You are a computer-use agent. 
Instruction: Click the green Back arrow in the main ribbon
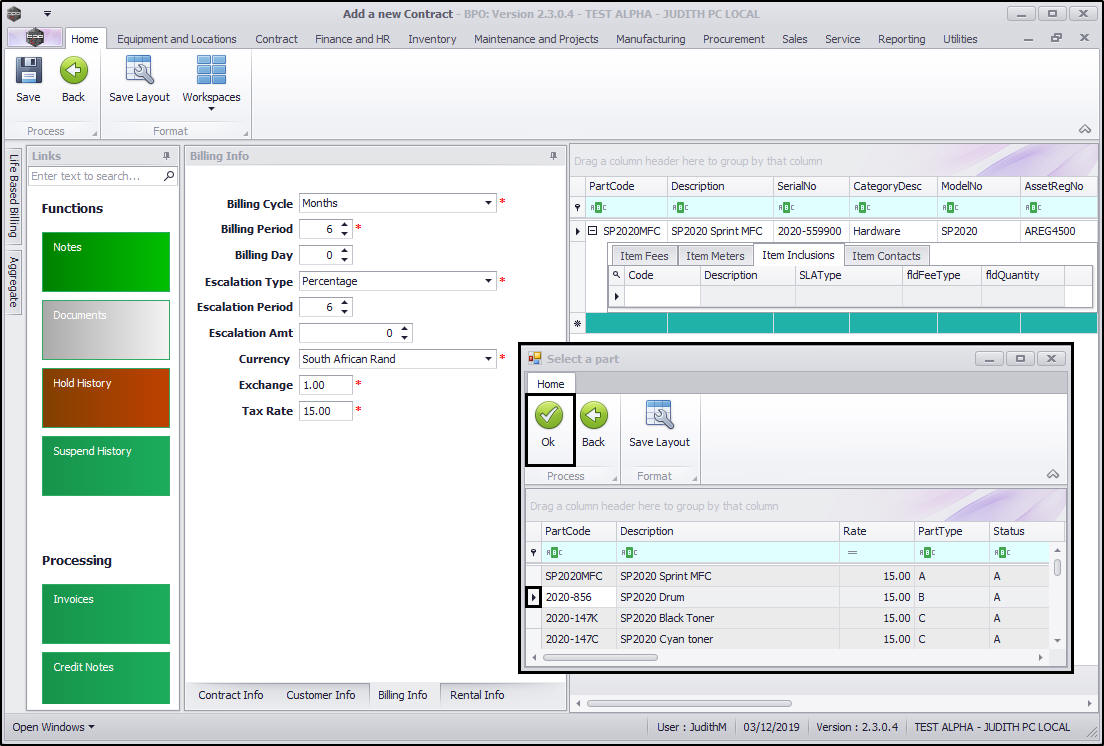73,72
